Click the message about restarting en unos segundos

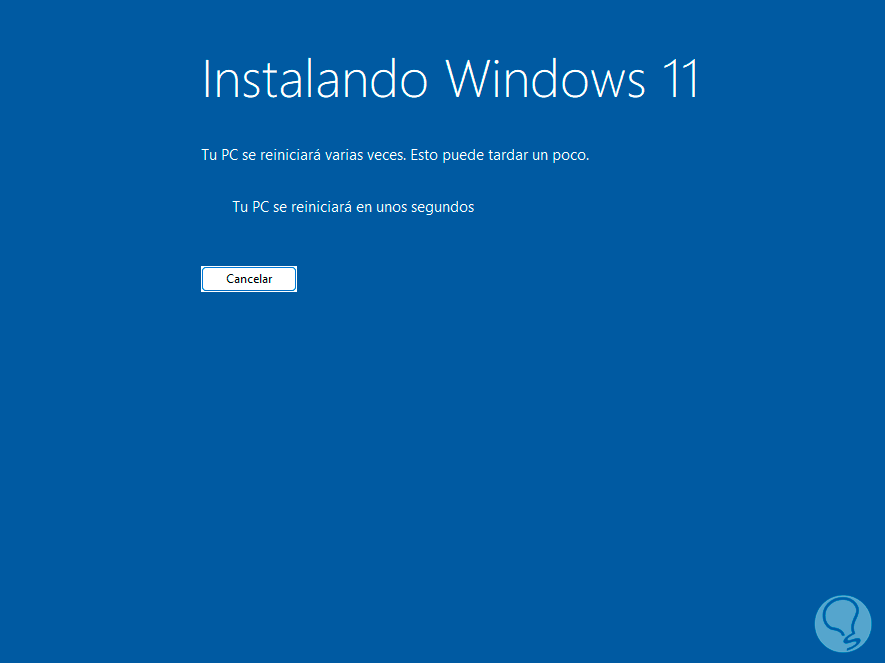click(353, 207)
